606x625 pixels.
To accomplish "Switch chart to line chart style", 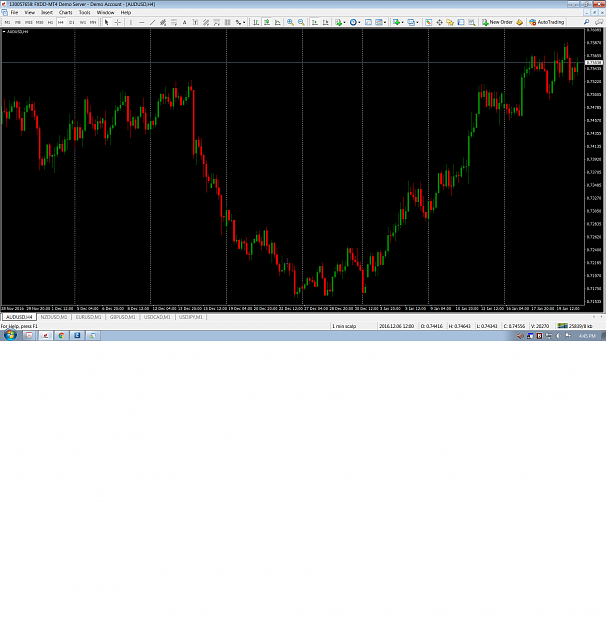I will coord(277,22).
